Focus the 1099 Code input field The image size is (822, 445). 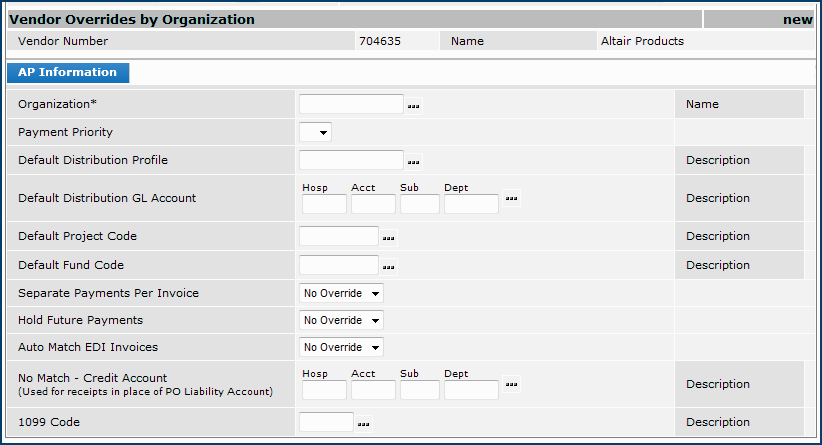[326, 422]
